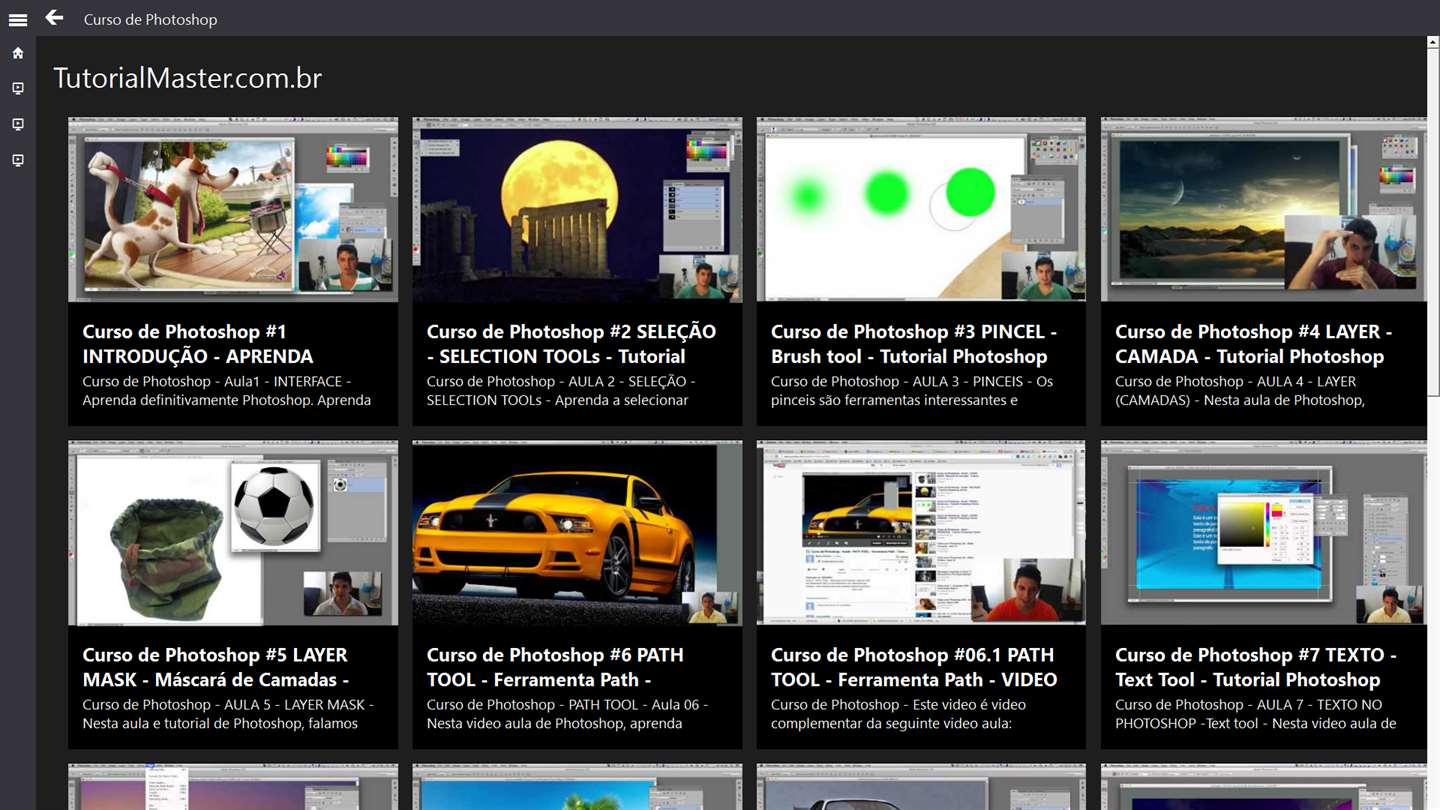Click description "AULA 2 - SELEÇÃO - SELECTION TOOLs"
1440x810 pixels.
[x=560, y=391]
